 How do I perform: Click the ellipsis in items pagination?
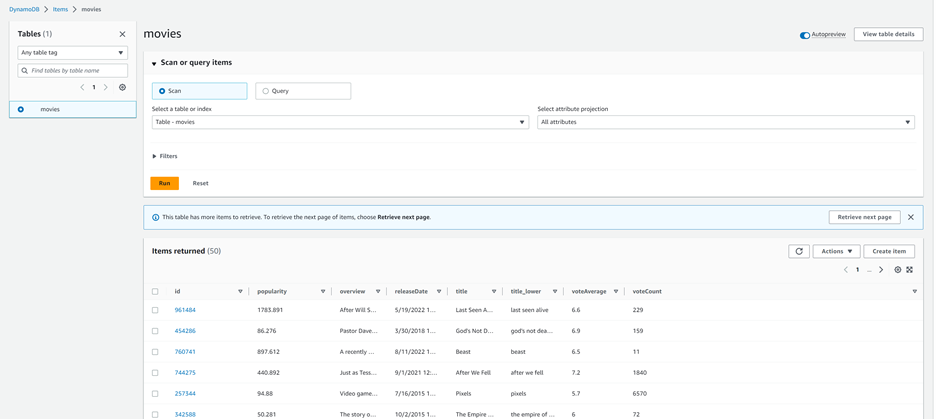(x=869, y=270)
